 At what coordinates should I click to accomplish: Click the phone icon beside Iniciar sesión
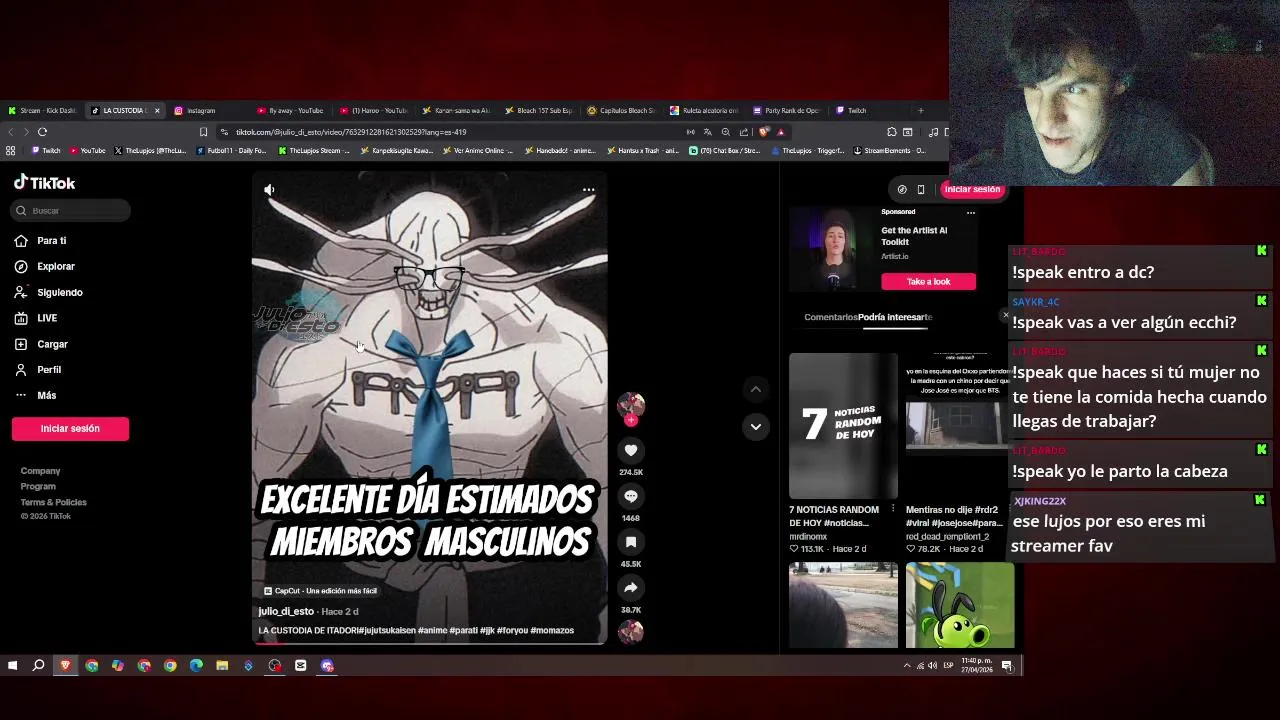pos(921,189)
